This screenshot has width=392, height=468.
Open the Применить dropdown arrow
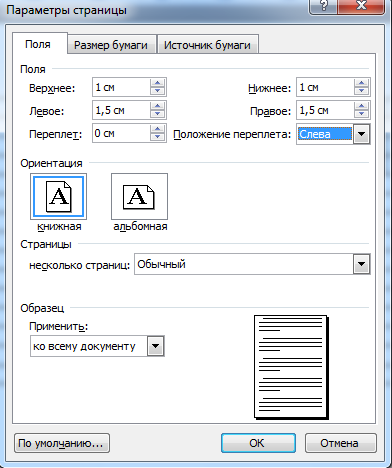tap(155, 346)
